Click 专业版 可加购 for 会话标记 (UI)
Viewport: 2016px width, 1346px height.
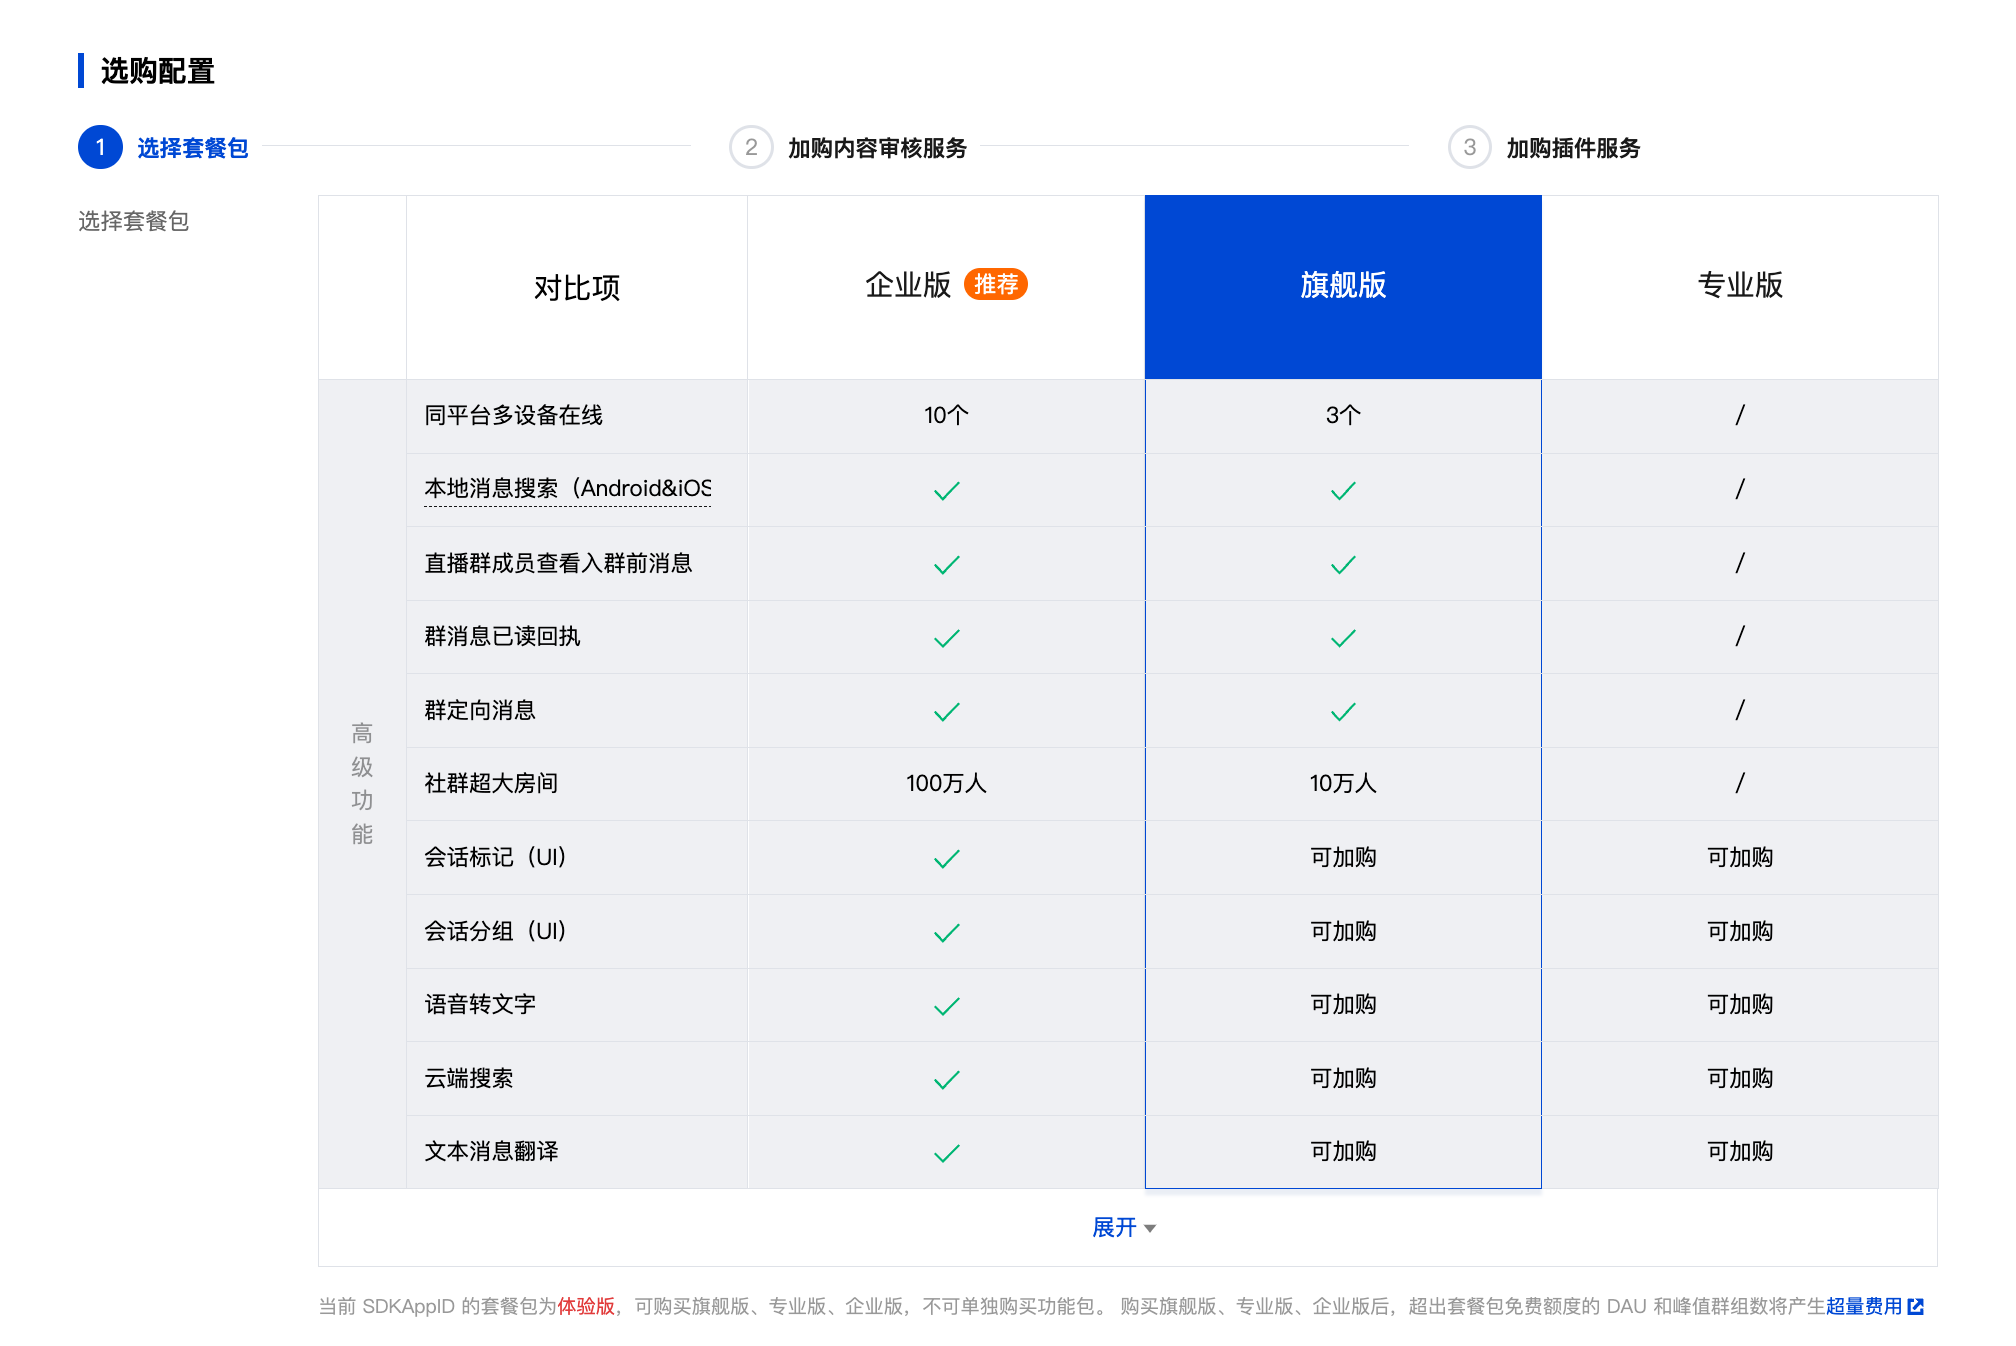(x=1740, y=857)
